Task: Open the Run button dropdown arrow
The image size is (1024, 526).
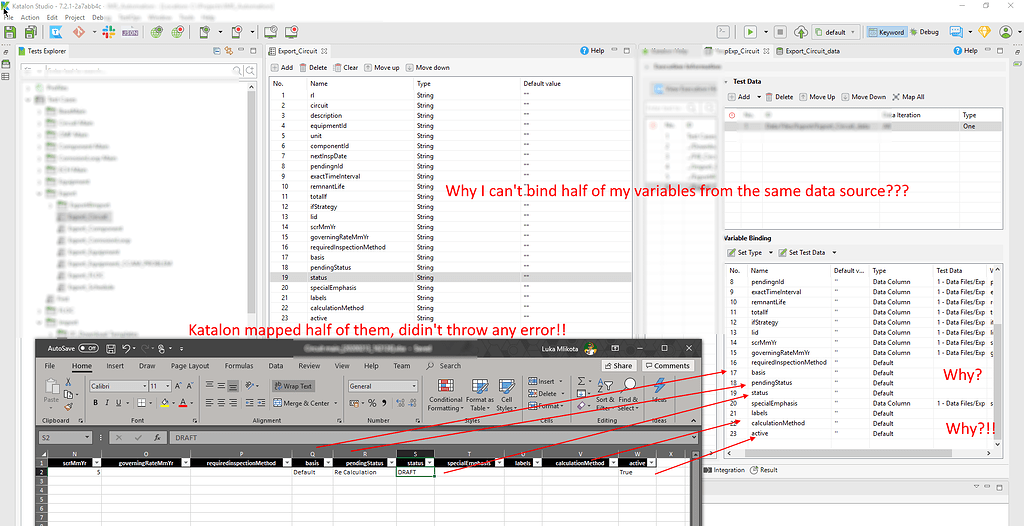Action: point(765,32)
